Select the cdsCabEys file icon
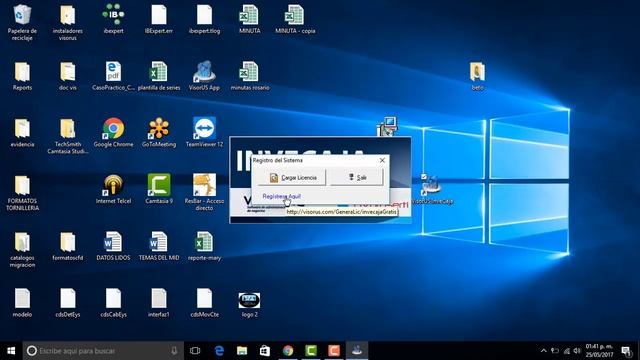Image resolution: width=640 pixels, height=360 pixels. click(113, 299)
